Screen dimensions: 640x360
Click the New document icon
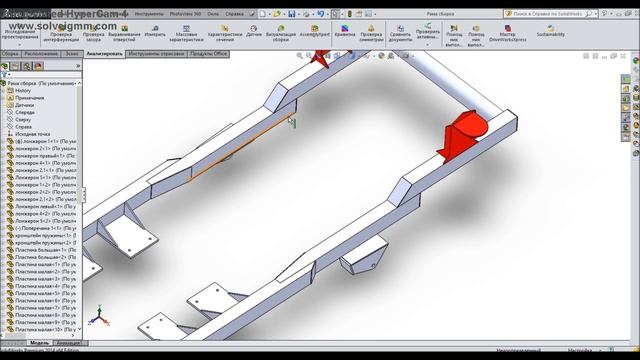263,14
